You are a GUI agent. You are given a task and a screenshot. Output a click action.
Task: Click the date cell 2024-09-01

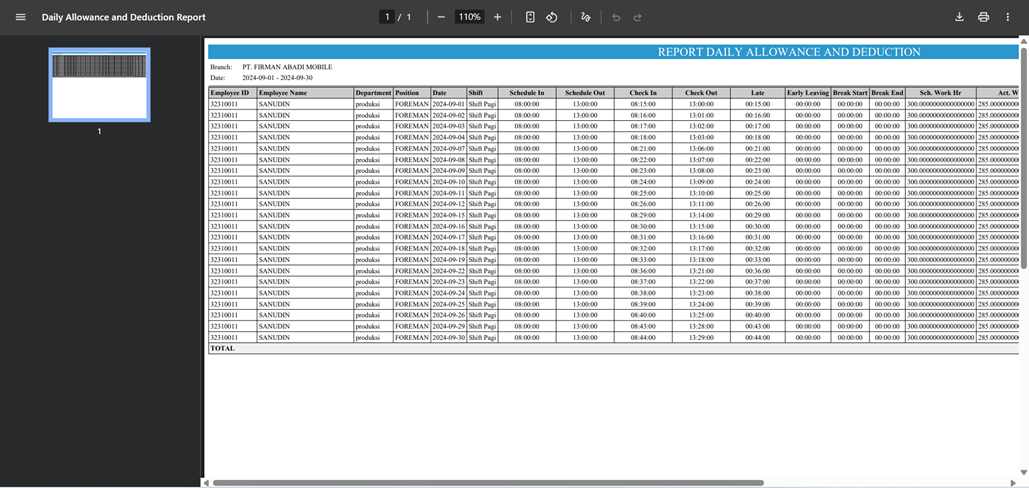point(448,104)
